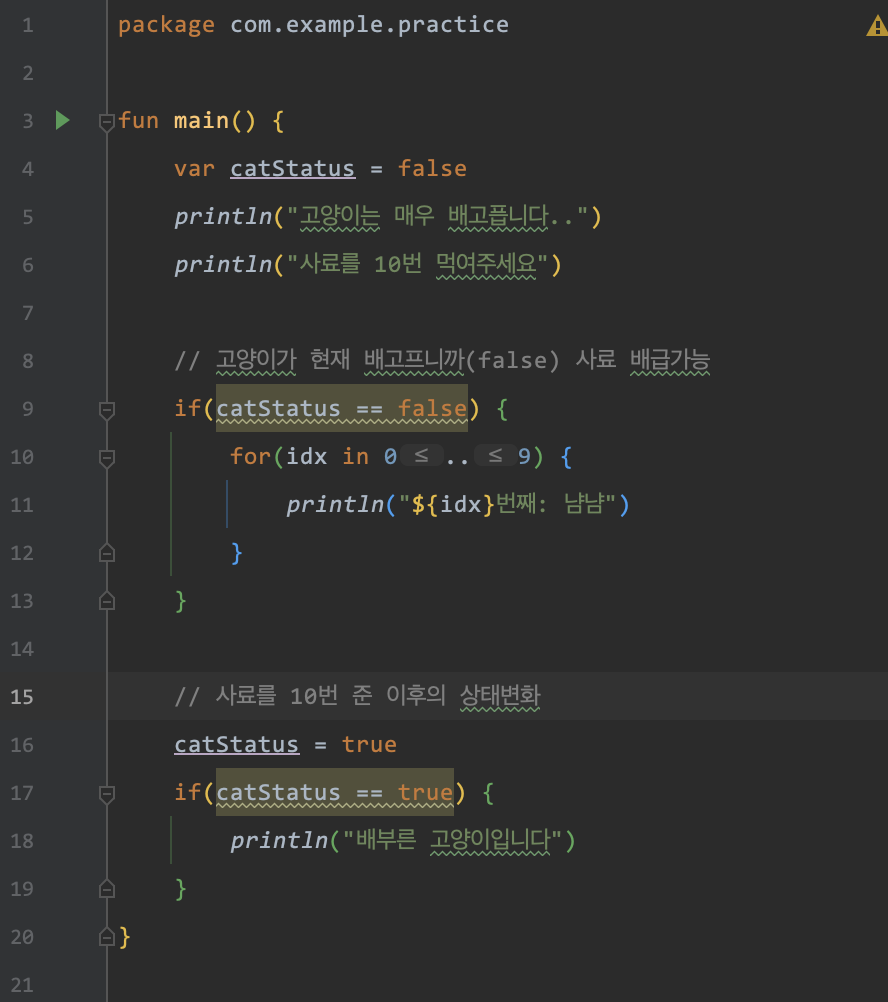
Task: Click the comment on line 8
Action: pyautogui.click(x=442, y=360)
